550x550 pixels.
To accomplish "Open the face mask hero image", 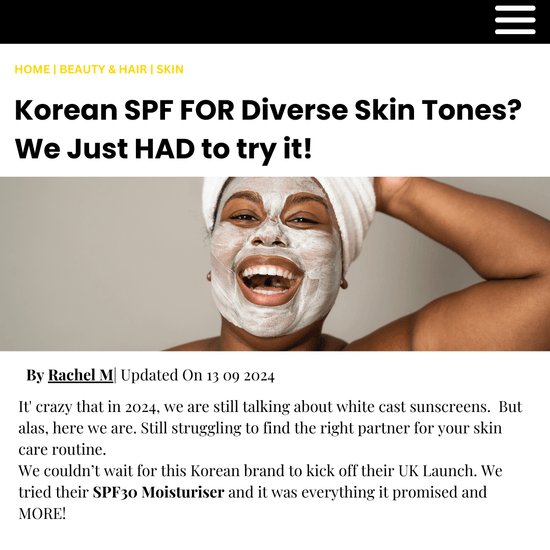I will pyautogui.click(x=275, y=264).
